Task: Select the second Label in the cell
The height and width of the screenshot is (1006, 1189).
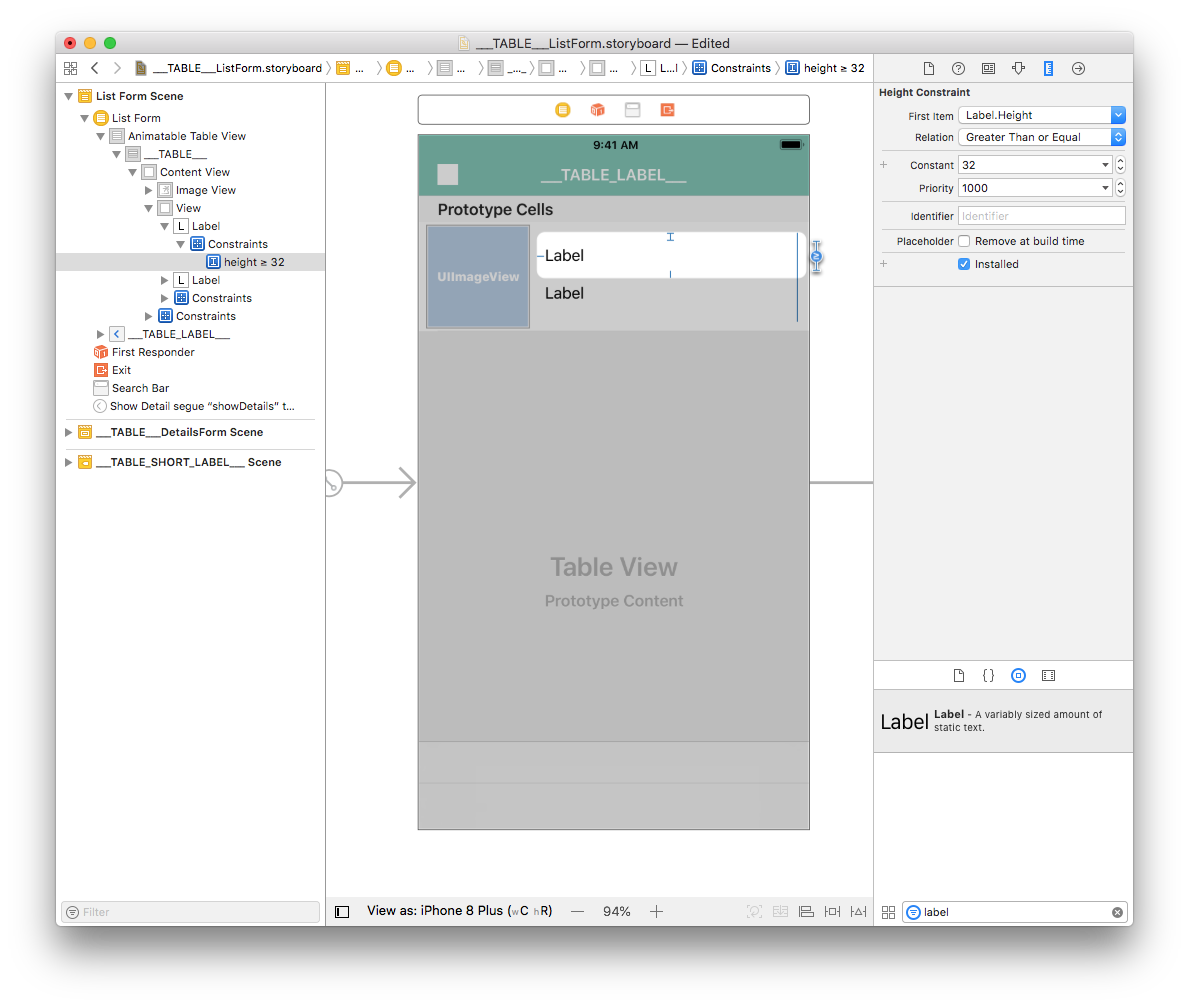Action: [x=564, y=293]
